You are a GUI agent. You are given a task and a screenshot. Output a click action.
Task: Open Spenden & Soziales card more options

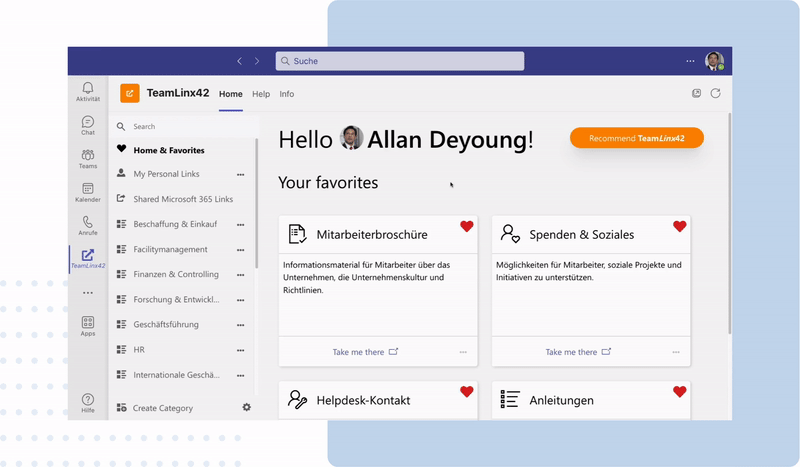[676, 352]
